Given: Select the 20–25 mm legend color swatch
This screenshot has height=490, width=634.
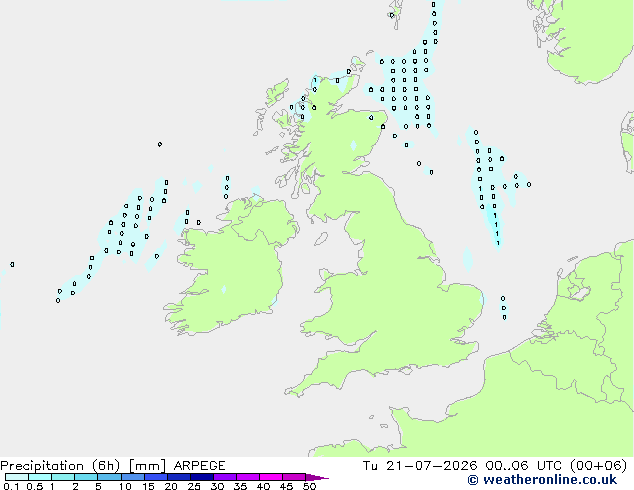Looking at the screenshot, I should tap(179, 477).
